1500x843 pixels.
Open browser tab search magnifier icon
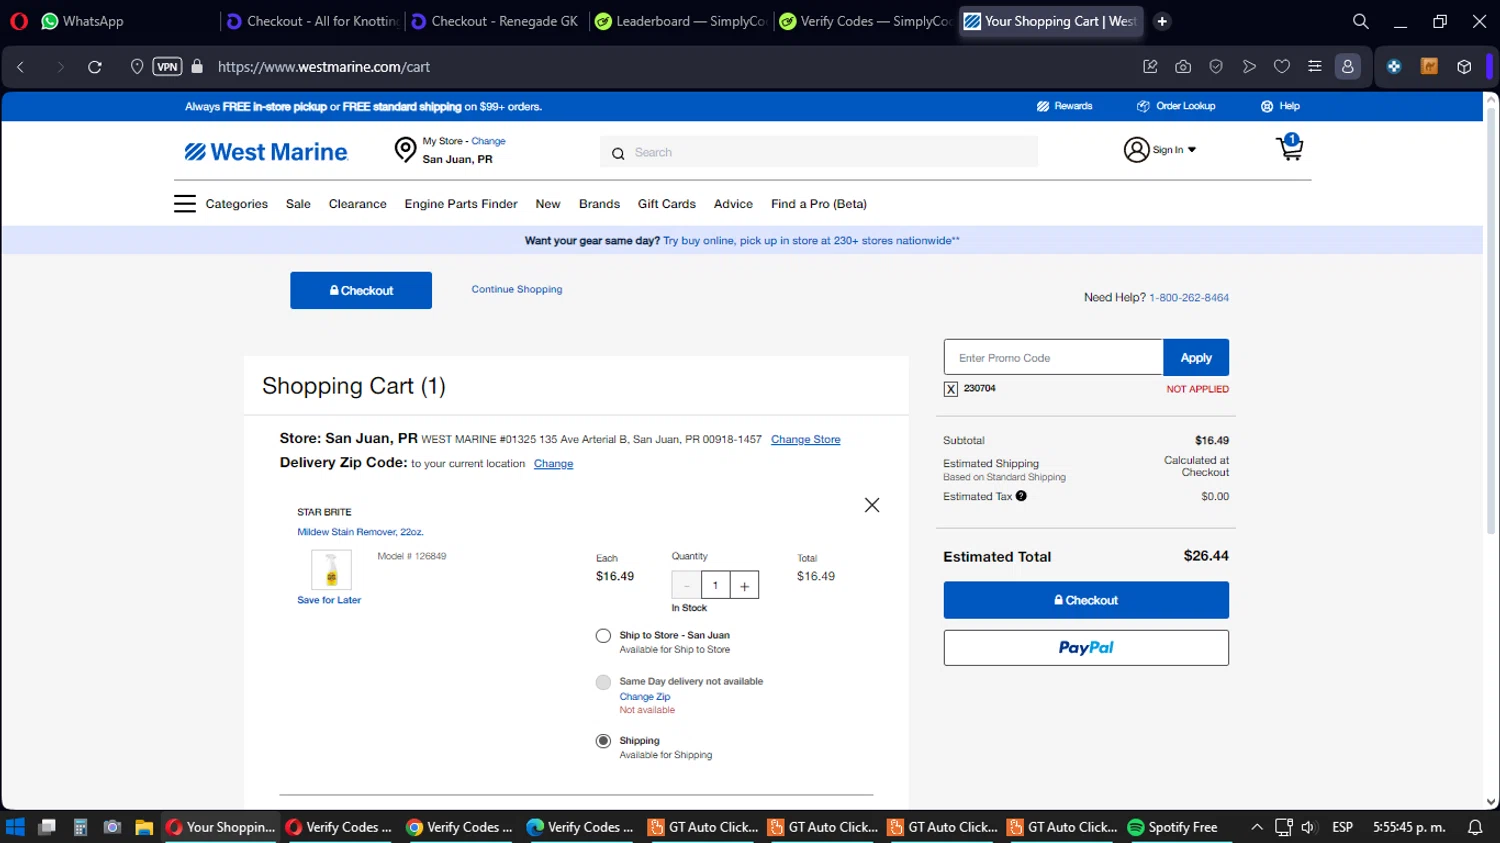coord(1361,21)
